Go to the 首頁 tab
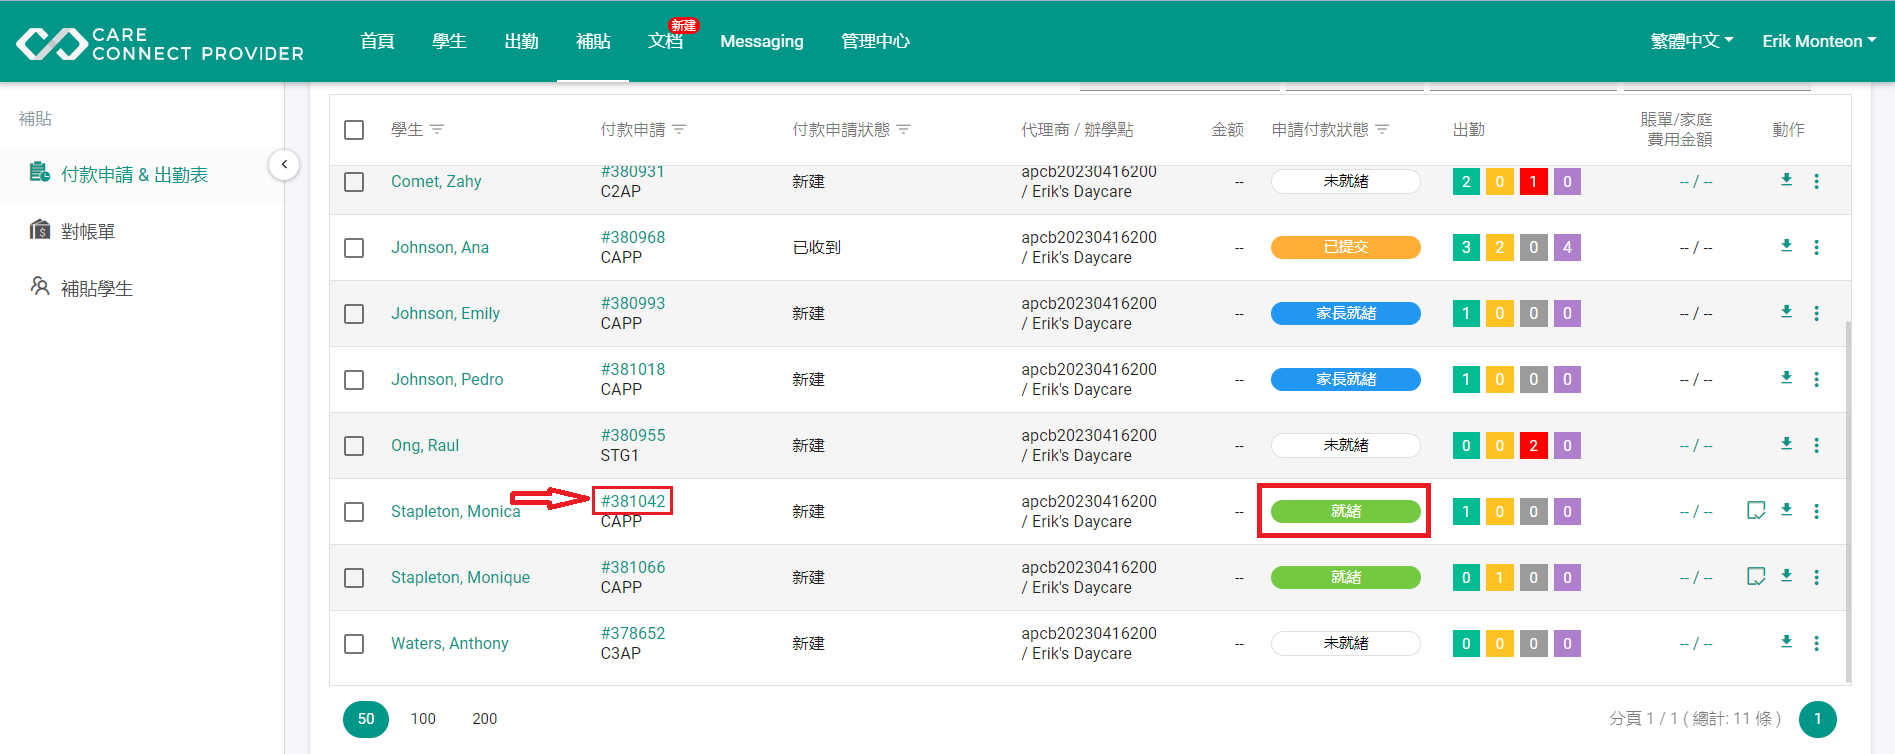This screenshot has height=754, width=1895. coord(377,41)
